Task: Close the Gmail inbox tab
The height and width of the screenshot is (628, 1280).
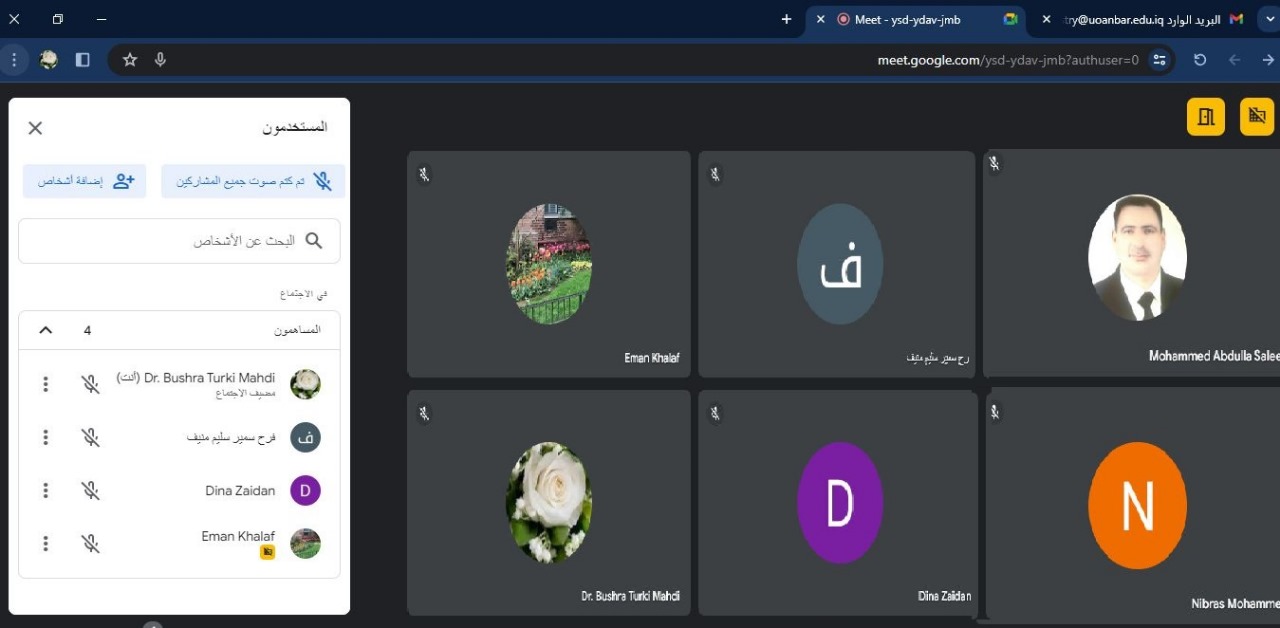Action: pyautogui.click(x=1046, y=19)
